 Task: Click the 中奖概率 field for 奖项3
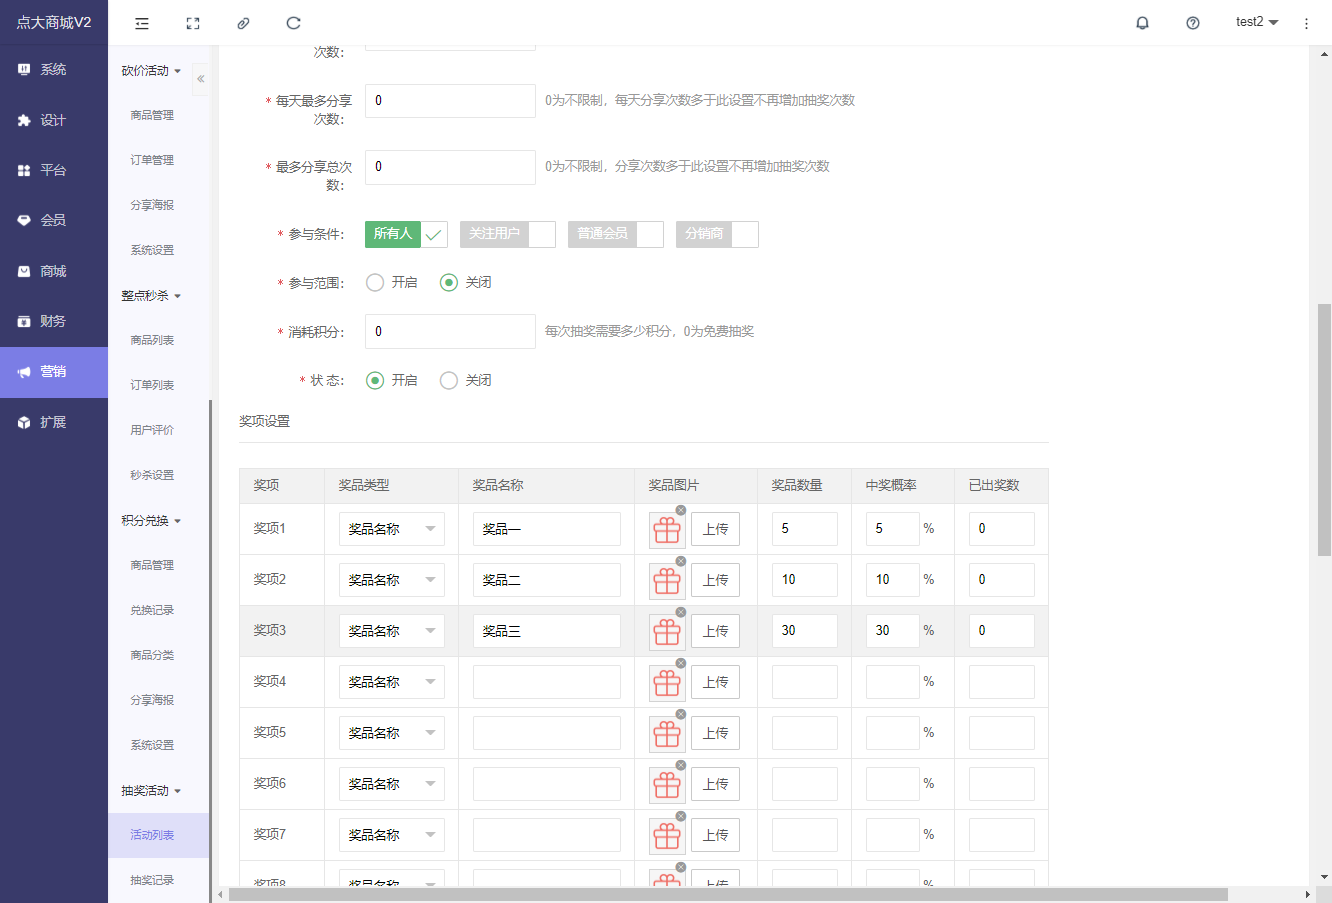point(892,631)
